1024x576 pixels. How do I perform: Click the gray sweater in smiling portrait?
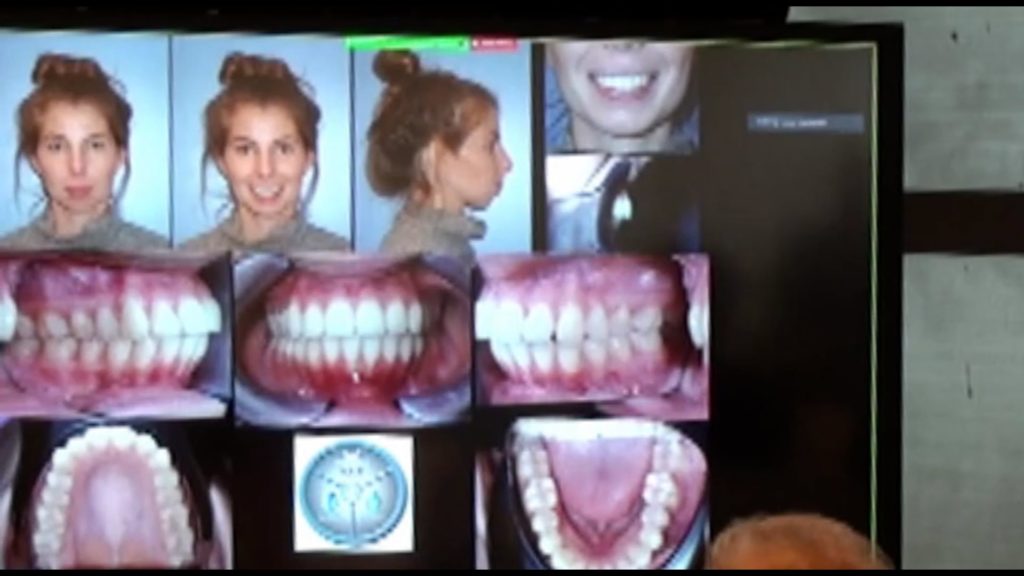pos(262,240)
